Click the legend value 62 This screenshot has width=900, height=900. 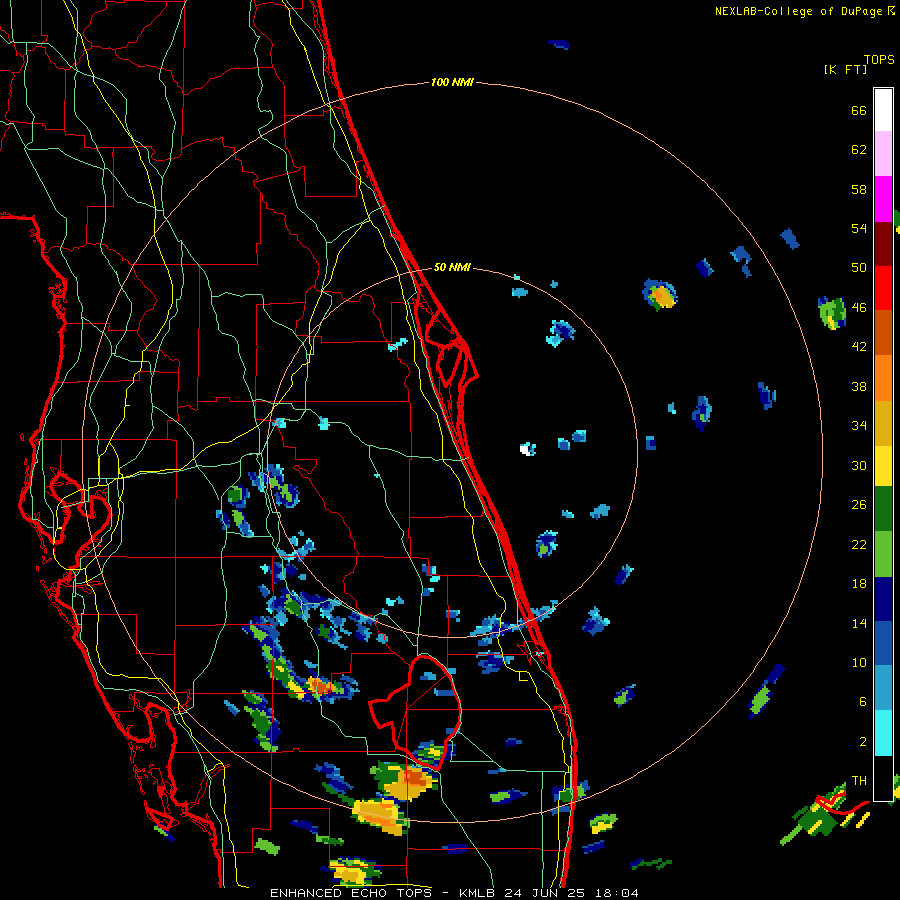tap(859, 150)
